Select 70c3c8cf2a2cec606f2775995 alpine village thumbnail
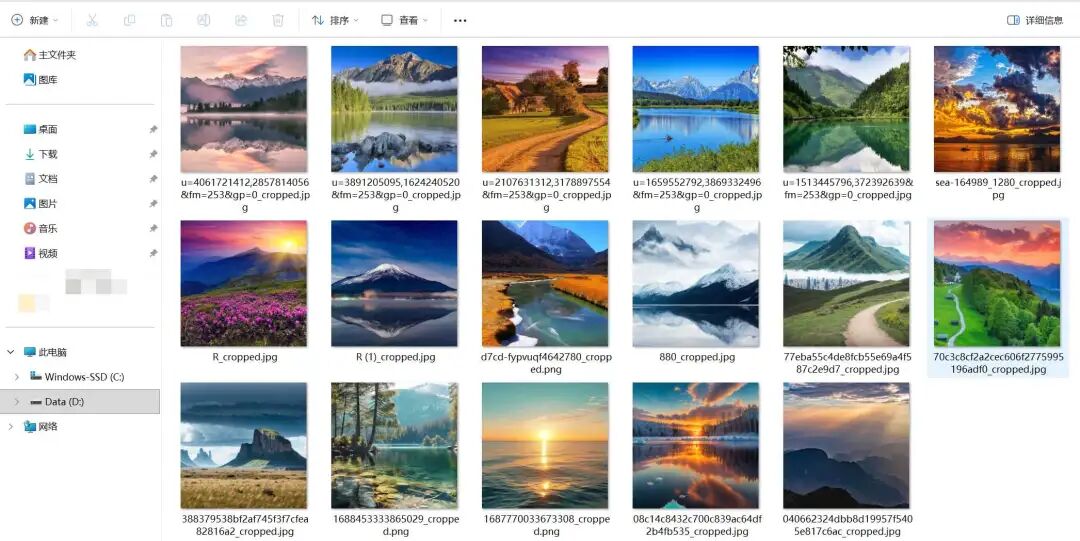The width and height of the screenshot is (1080, 541). [x=997, y=283]
